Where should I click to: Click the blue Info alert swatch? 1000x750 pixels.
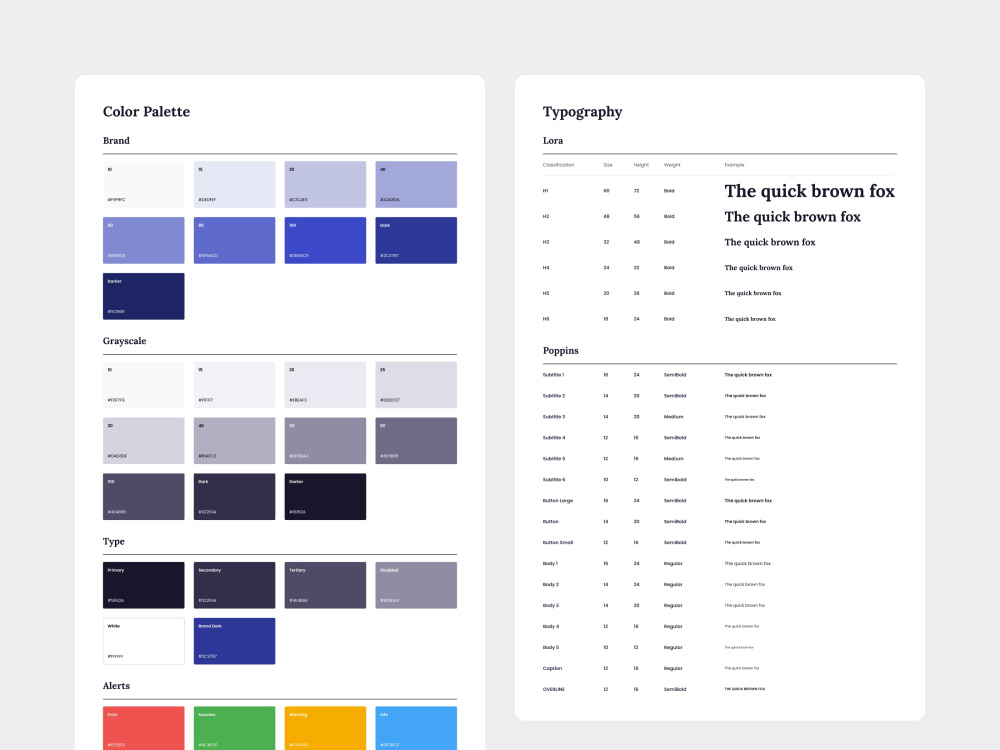416,728
